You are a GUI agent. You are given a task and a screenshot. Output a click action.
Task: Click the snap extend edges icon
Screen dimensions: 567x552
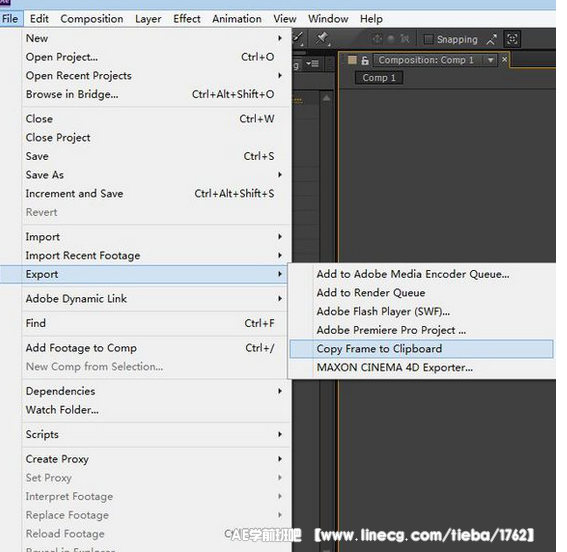click(491, 39)
